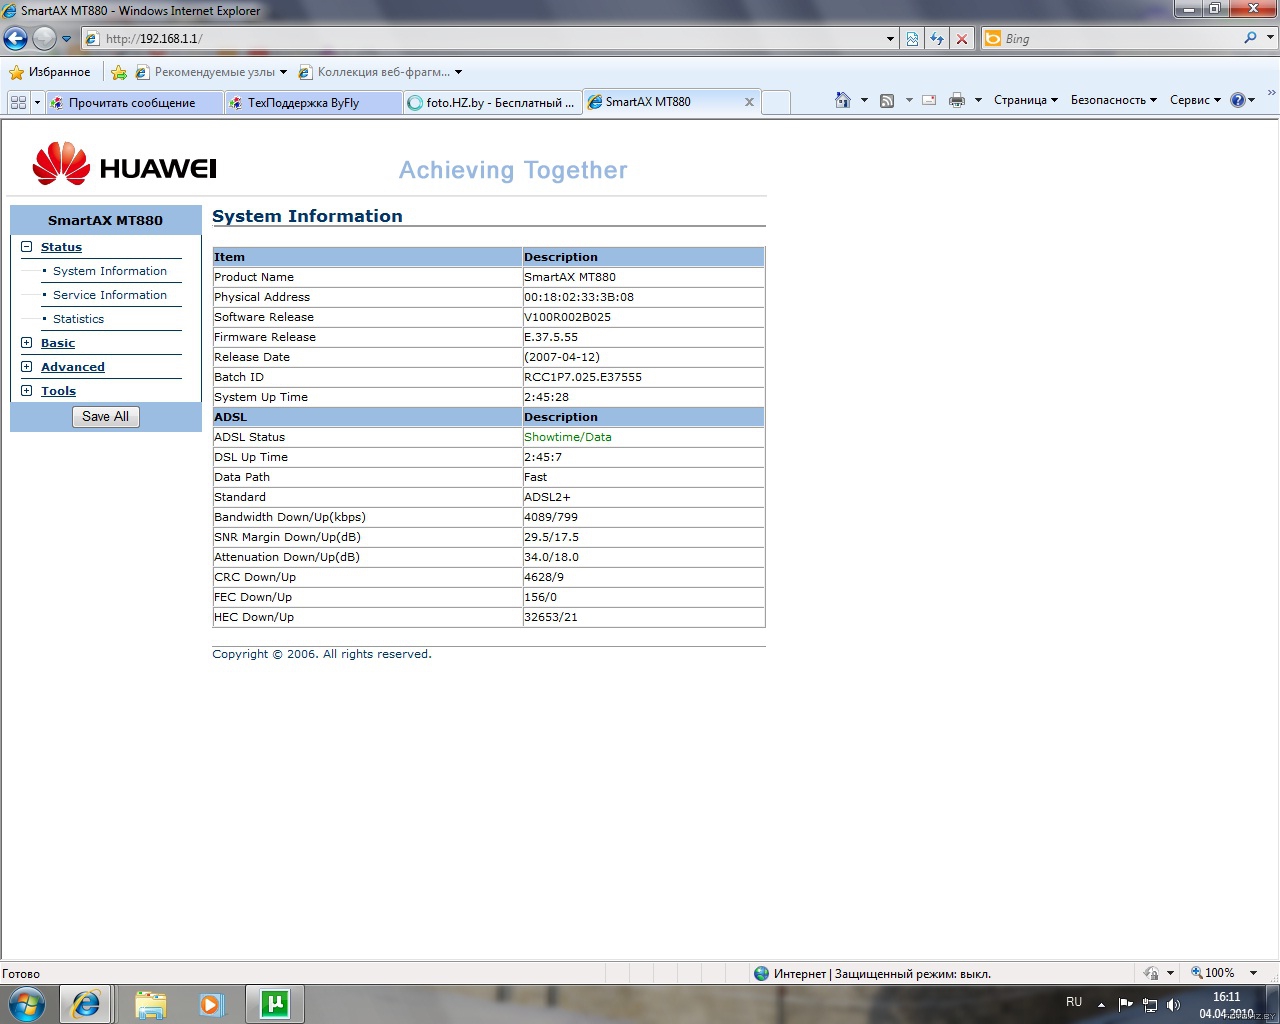Click the Action Center flag tray icon
Image resolution: width=1280 pixels, height=1024 pixels.
(x=1126, y=1005)
